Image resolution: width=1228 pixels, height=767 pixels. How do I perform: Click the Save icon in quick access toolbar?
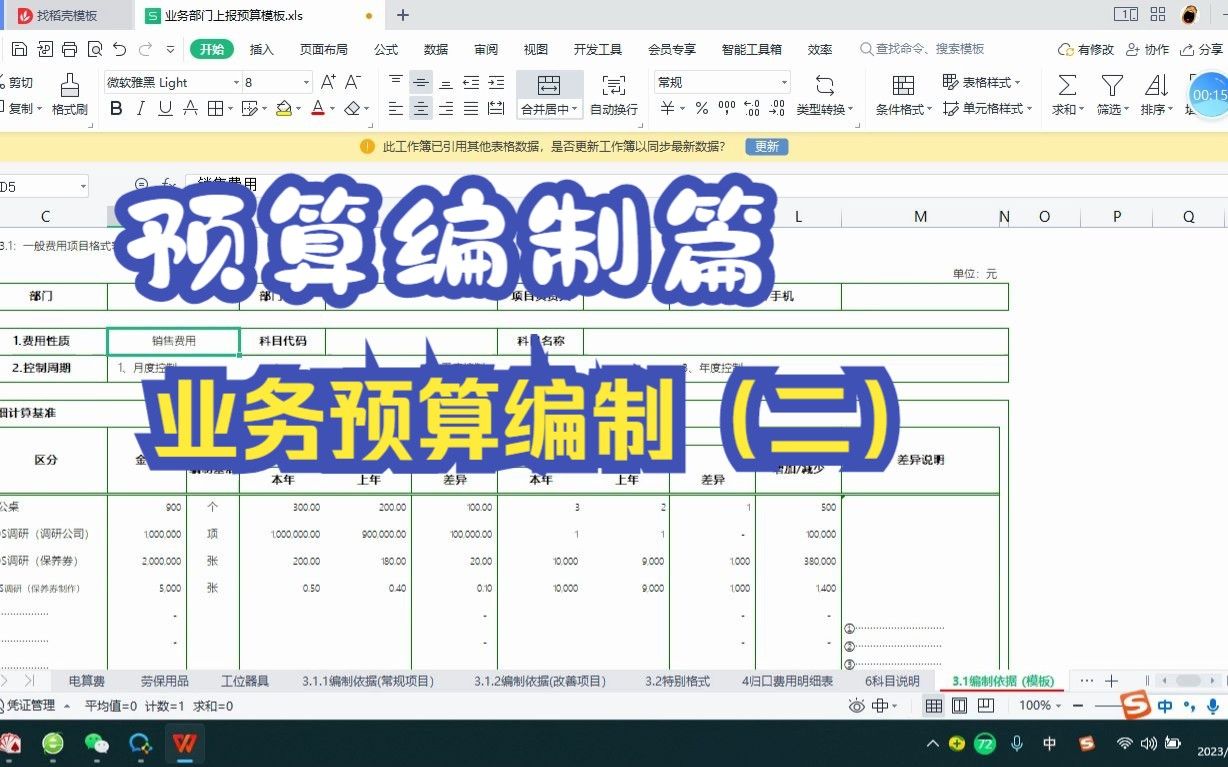click(x=19, y=49)
